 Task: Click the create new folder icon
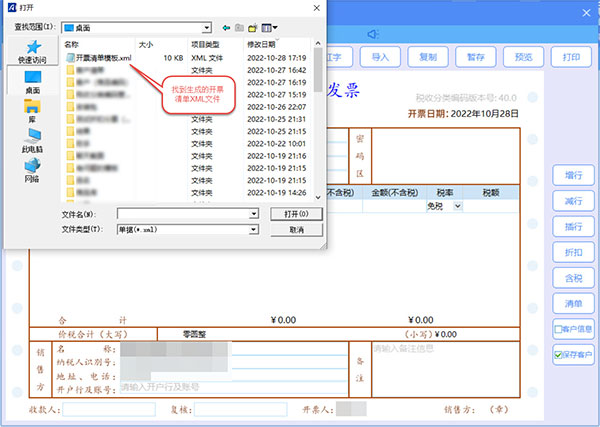coord(254,27)
